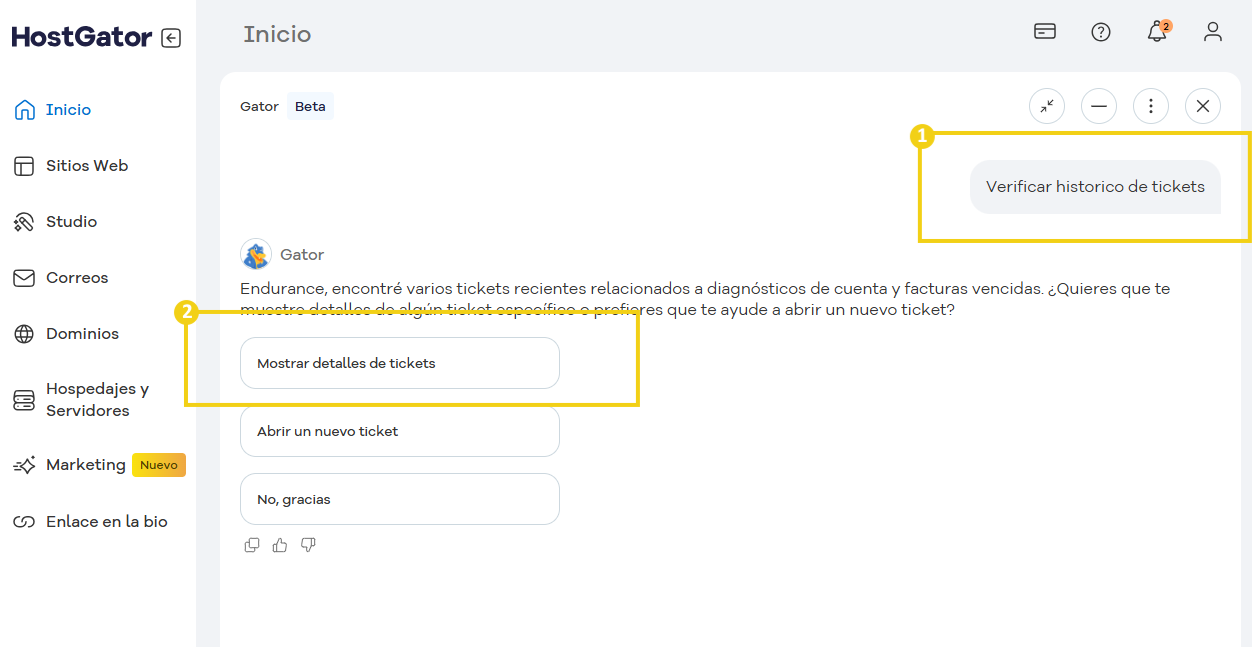
Task: Select the No, gracias reply
Action: pos(399,499)
